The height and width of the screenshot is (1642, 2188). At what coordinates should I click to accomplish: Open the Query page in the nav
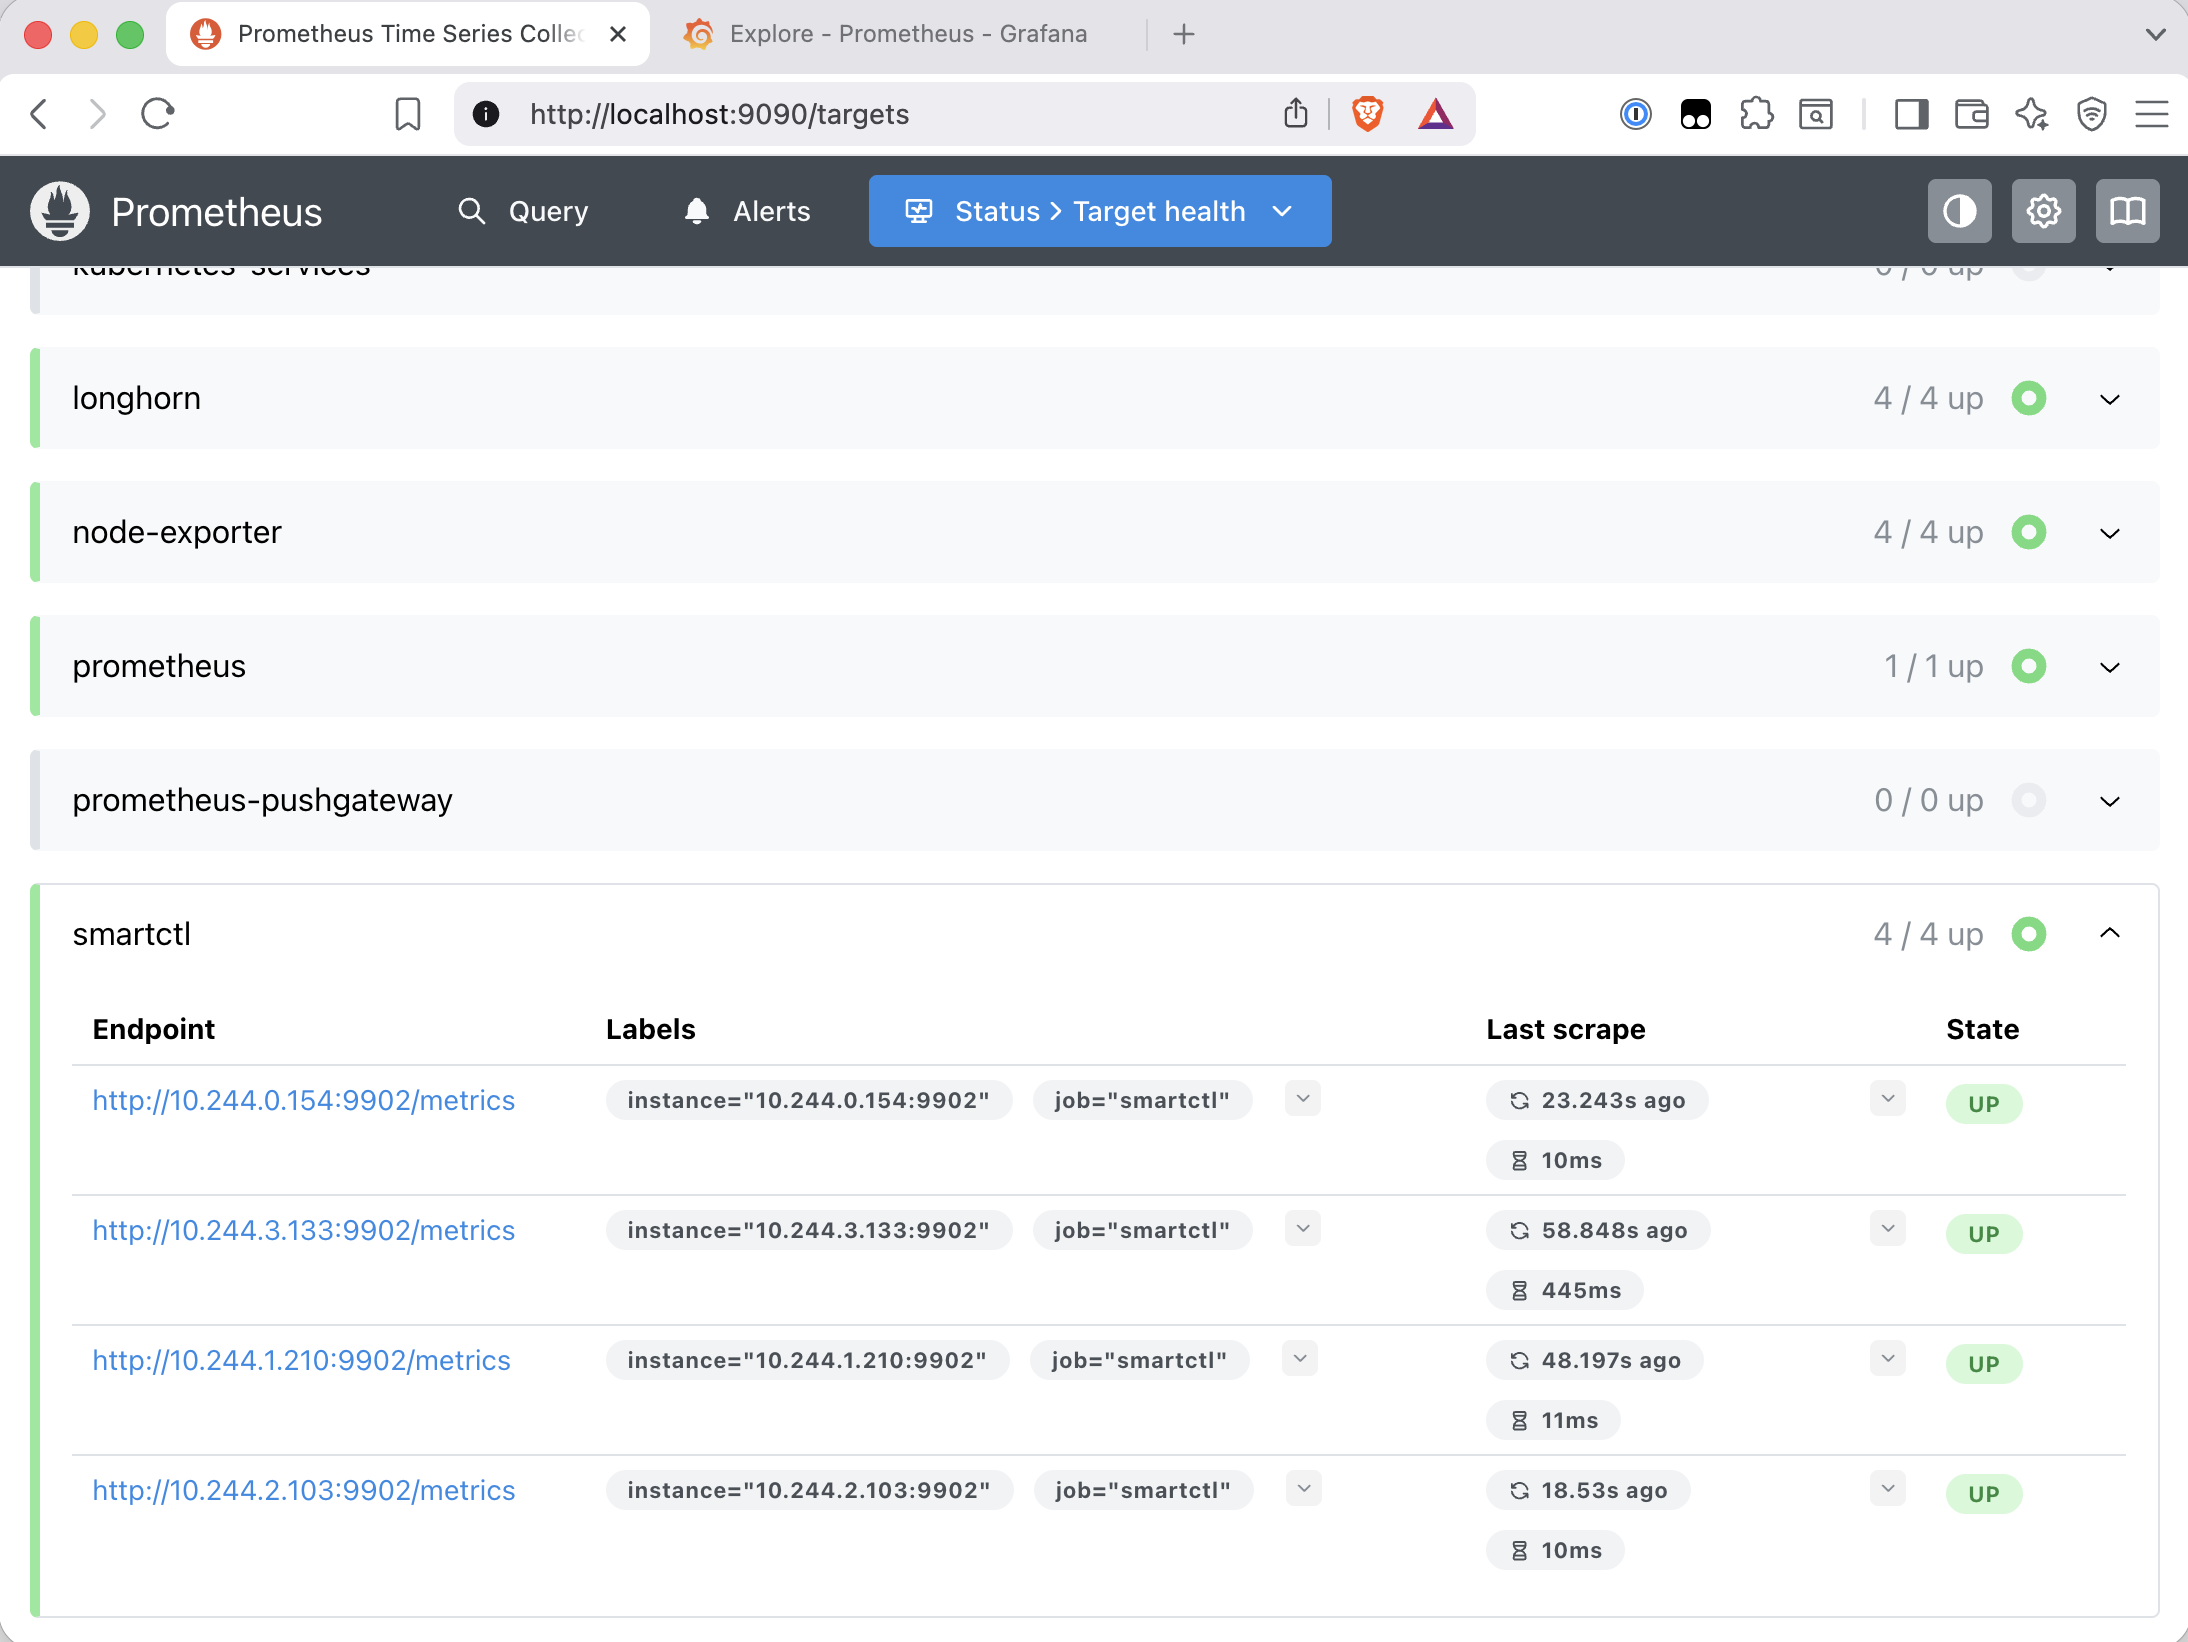[x=523, y=211]
